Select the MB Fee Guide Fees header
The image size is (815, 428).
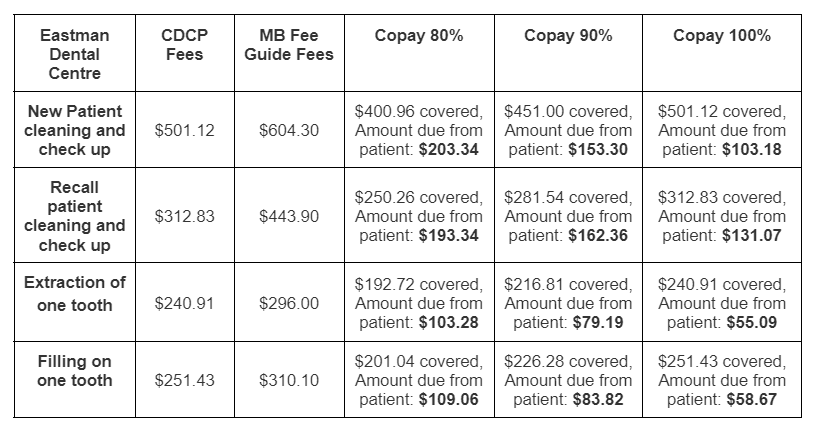[289, 45]
